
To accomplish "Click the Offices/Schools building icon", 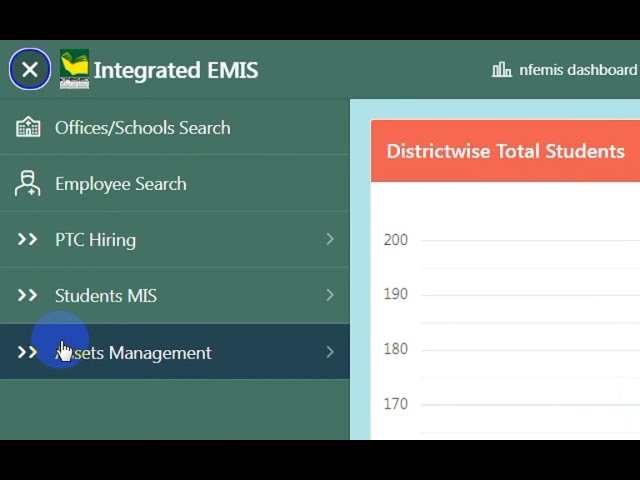I will (28, 127).
